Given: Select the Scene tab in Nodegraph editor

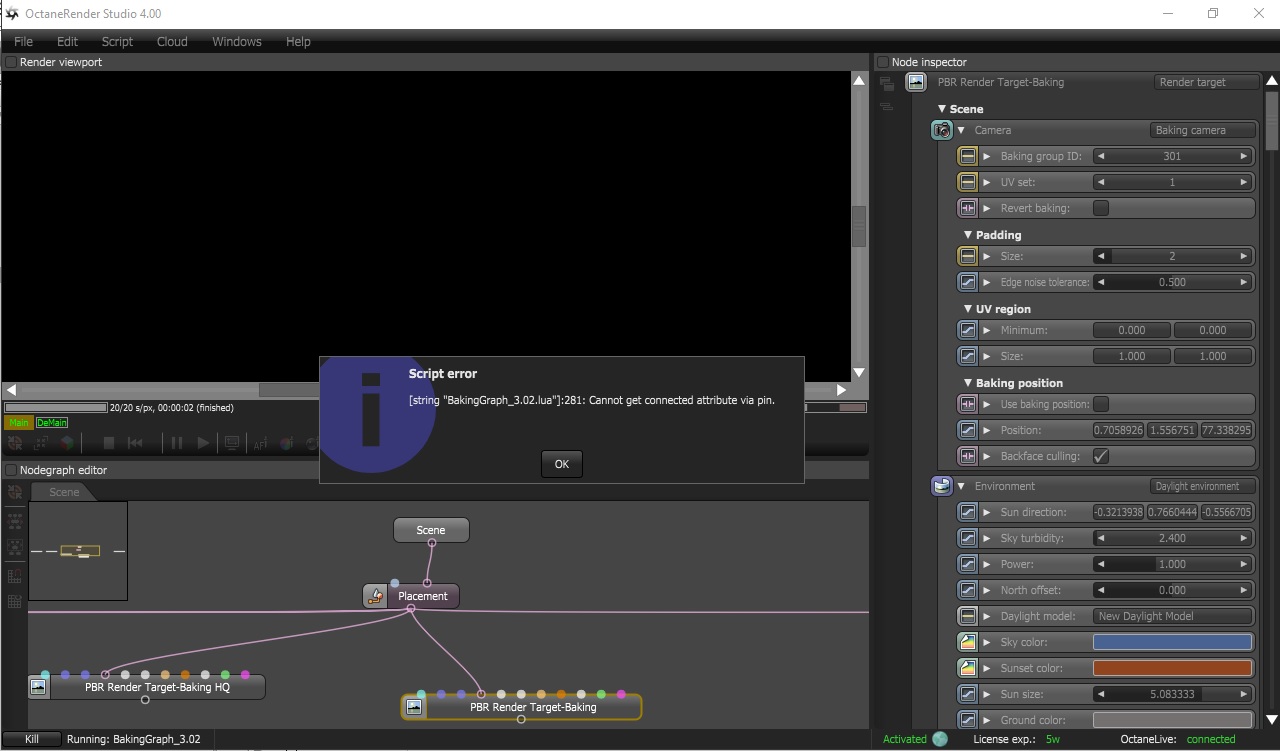Looking at the screenshot, I should pyautogui.click(x=64, y=492).
